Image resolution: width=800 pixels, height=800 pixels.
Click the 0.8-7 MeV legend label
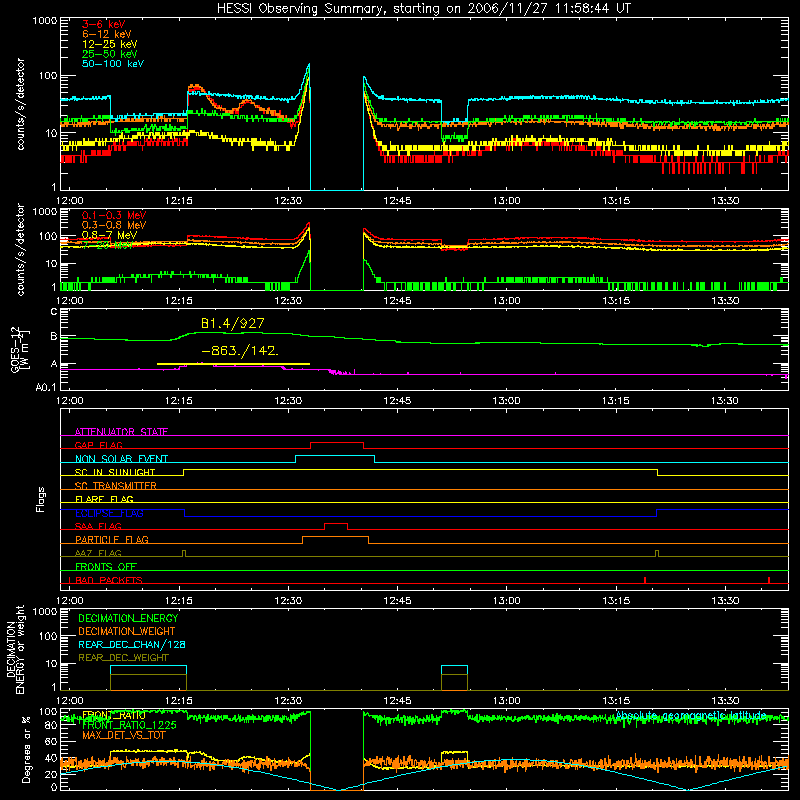tap(109, 235)
